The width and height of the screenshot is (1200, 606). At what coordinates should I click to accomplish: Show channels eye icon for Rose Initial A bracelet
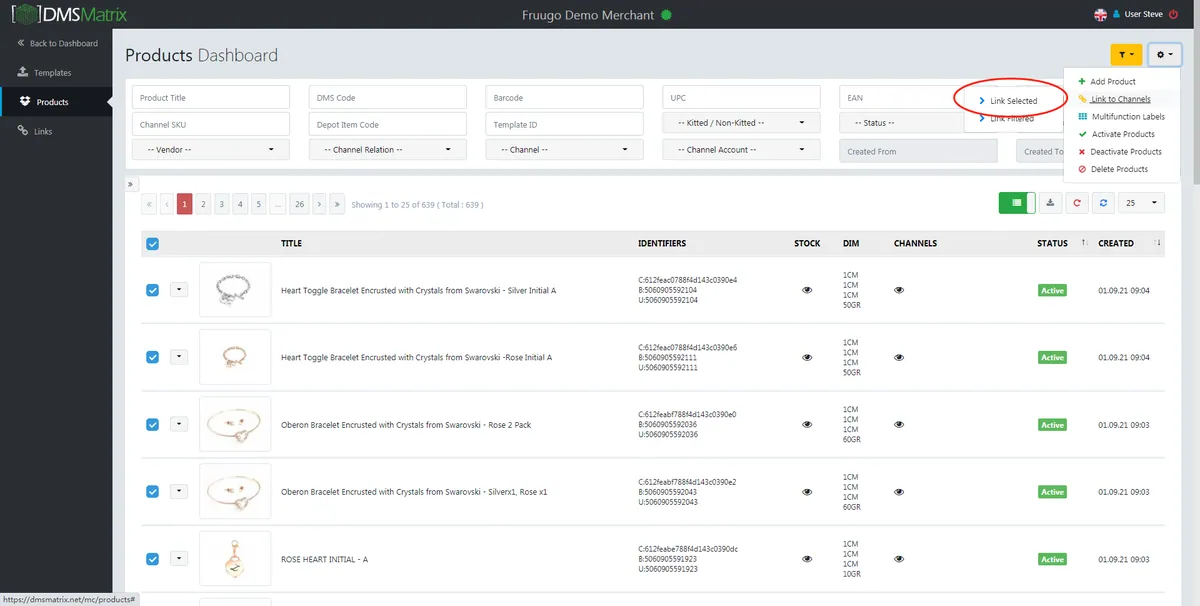pyautogui.click(x=899, y=357)
